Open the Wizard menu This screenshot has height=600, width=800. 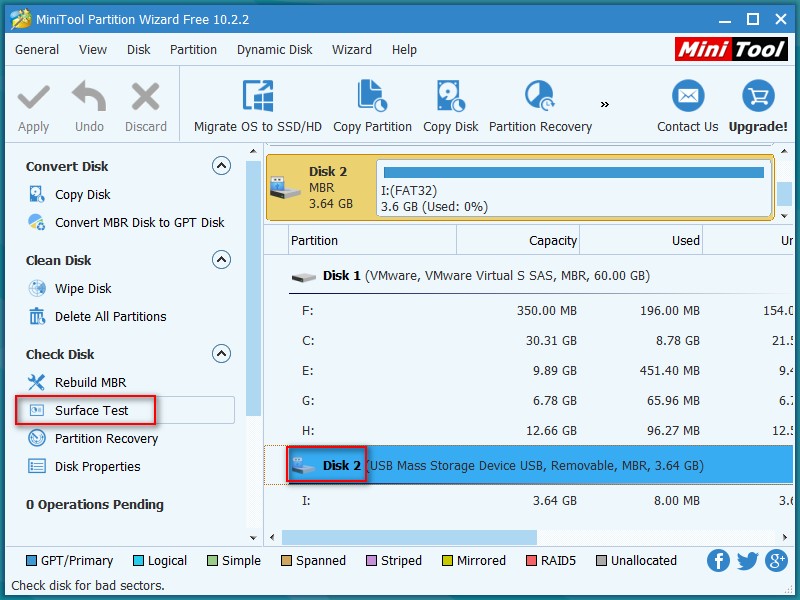pos(352,49)
